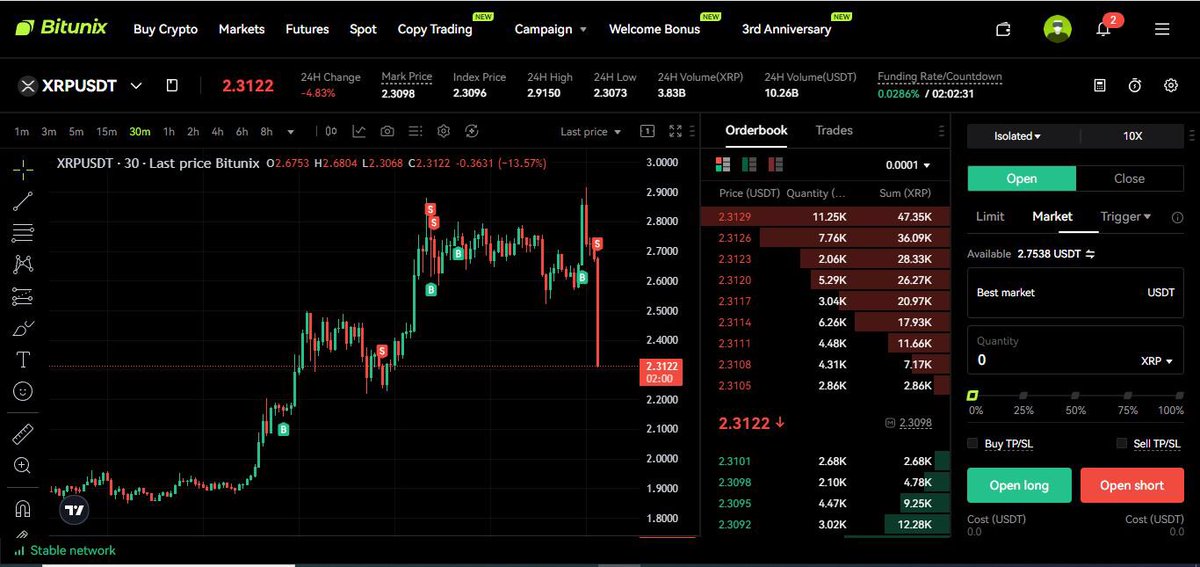
Task: Open the Last price dropdown
Action: click(x=591, y=132)
